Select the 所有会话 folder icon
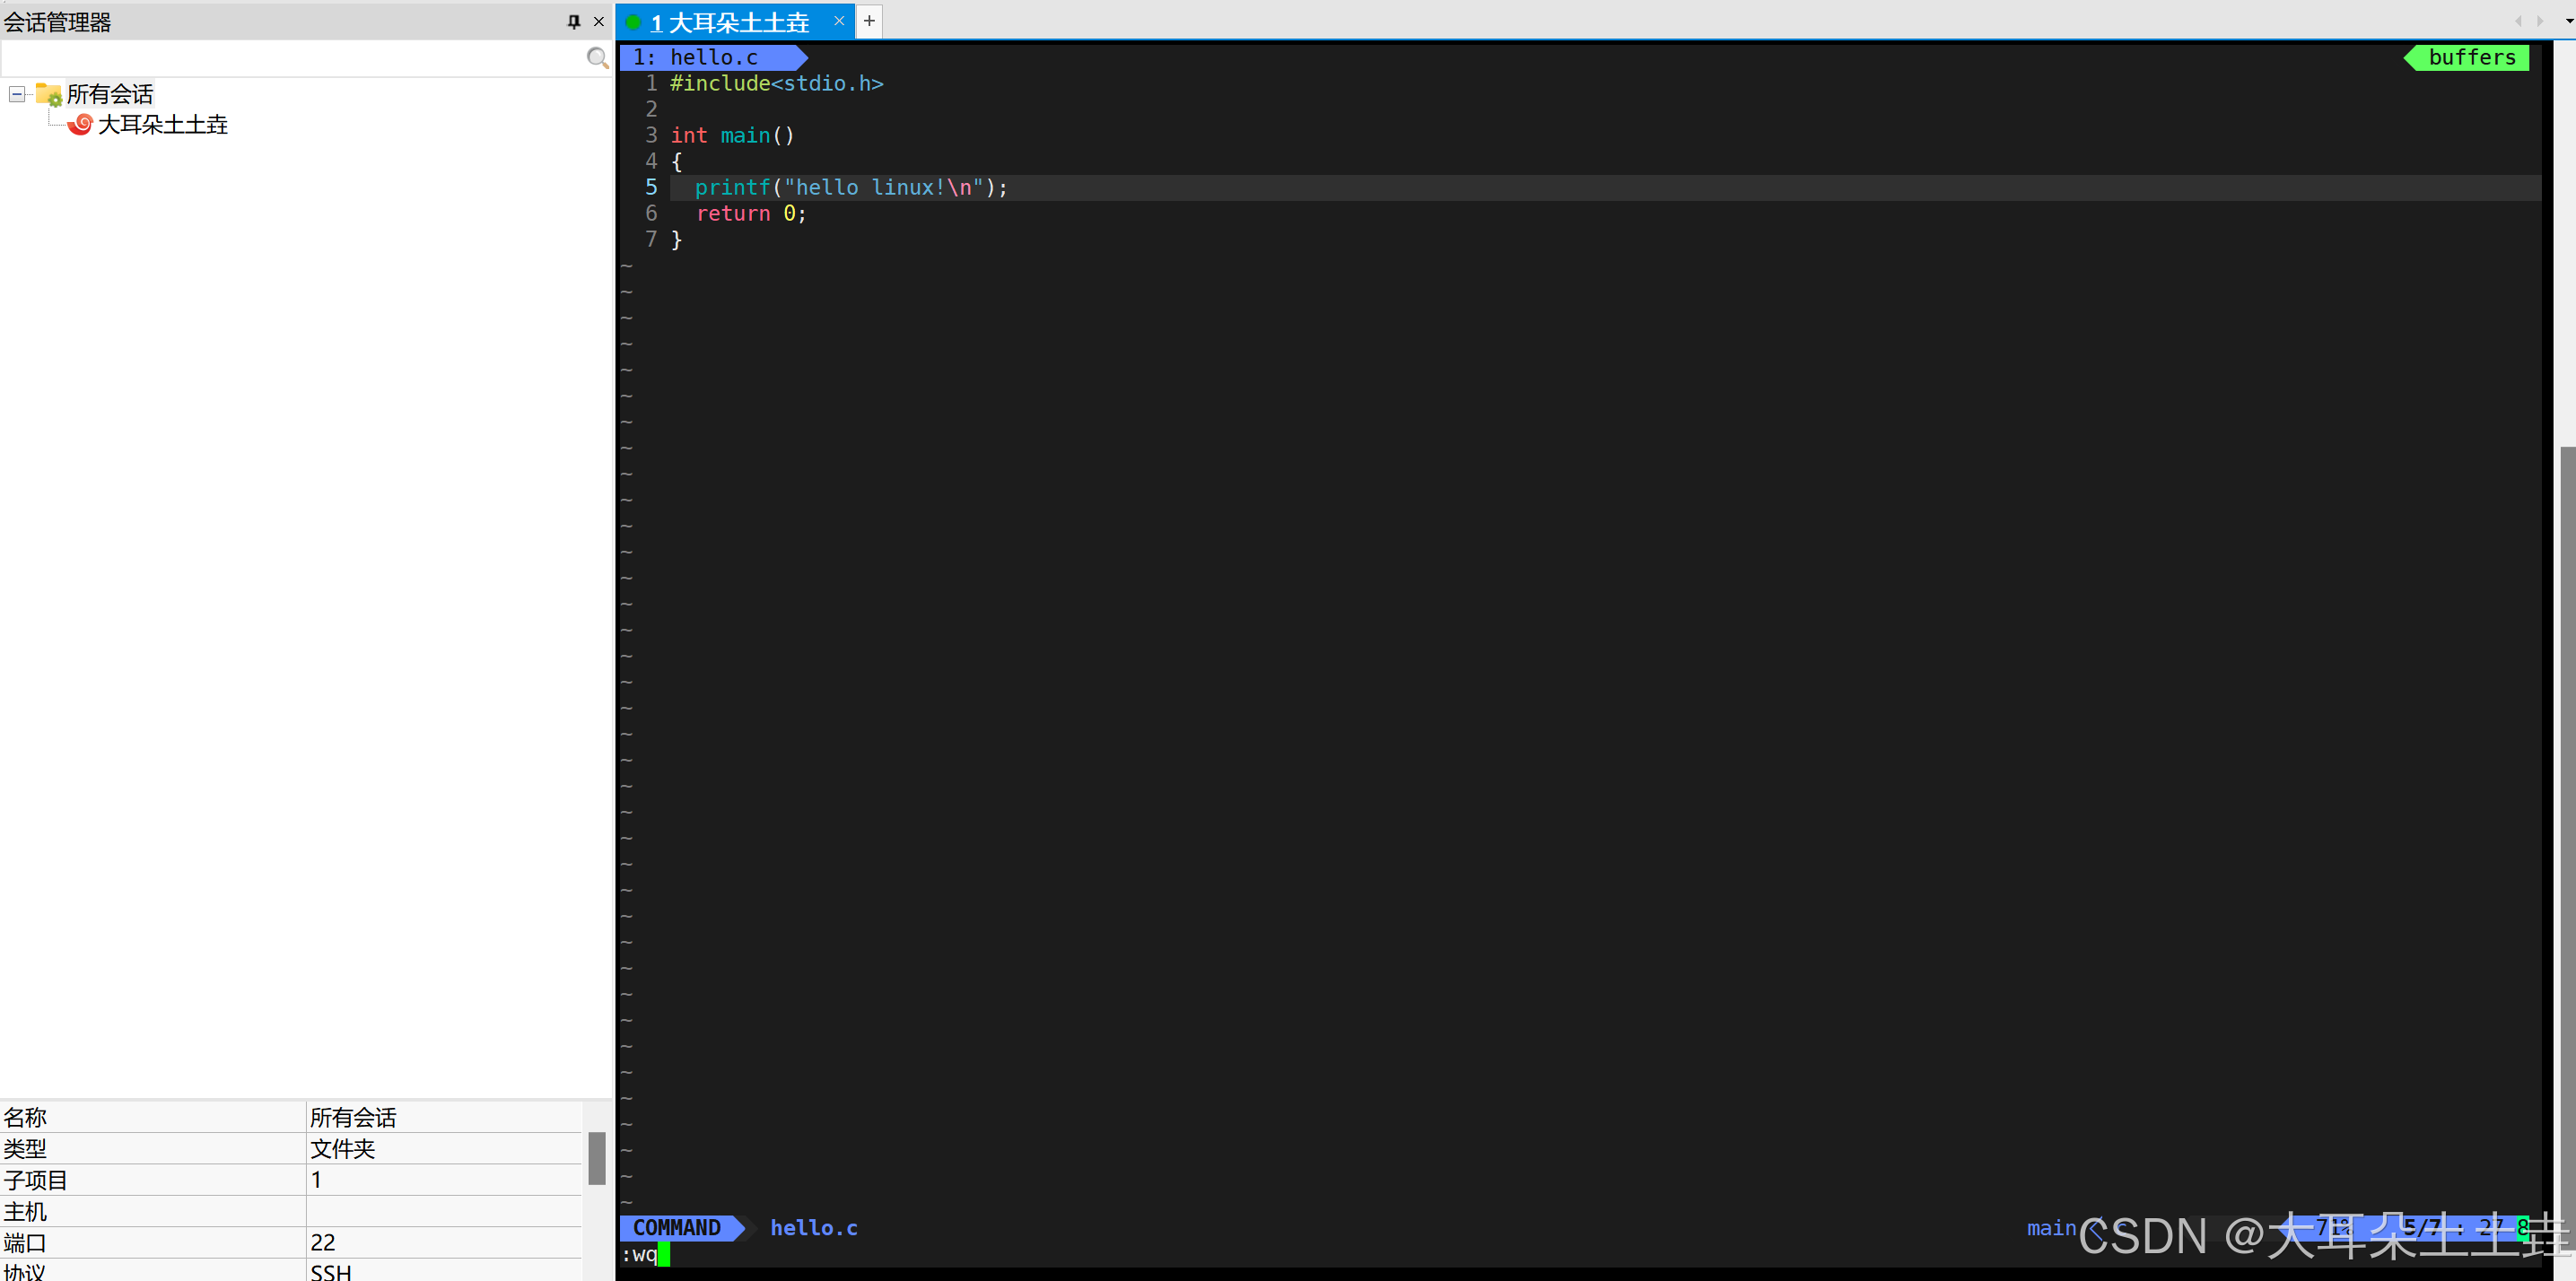This screenshot has width=2576, height=1281. (48, 94)
